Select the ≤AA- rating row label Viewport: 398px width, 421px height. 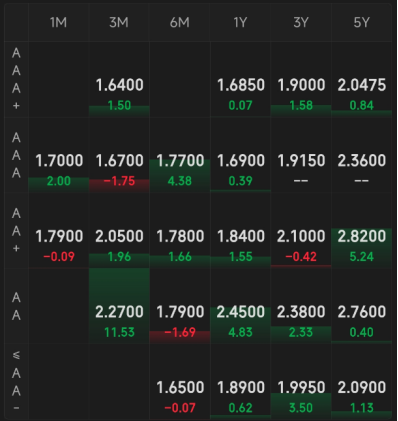[16, 381]
